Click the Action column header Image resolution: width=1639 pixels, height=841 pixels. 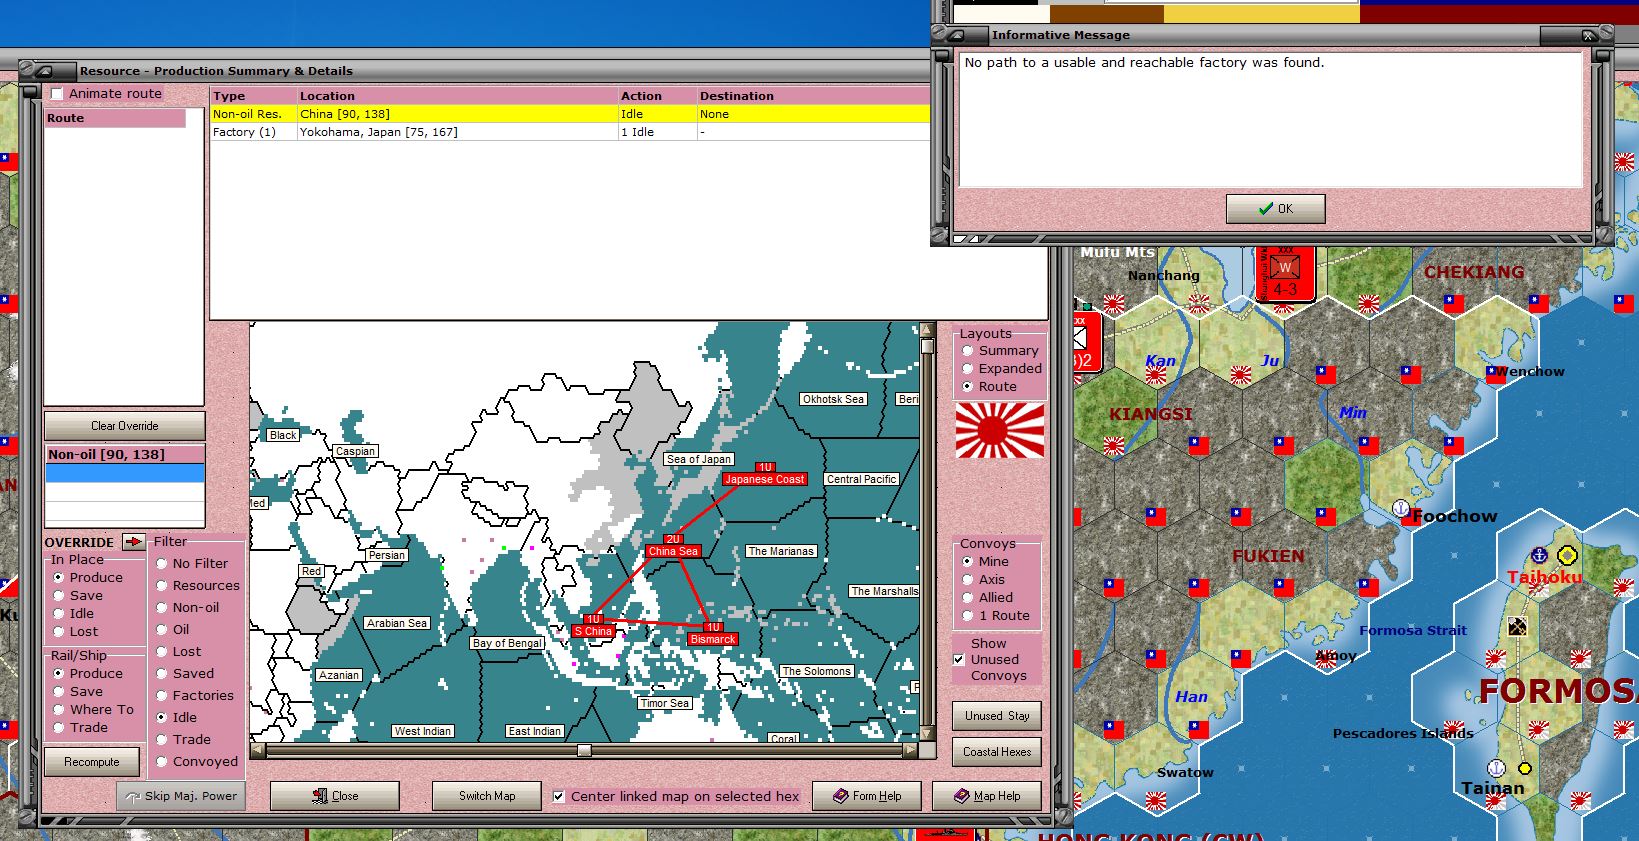pyautogui.click(x=657, y=96)
